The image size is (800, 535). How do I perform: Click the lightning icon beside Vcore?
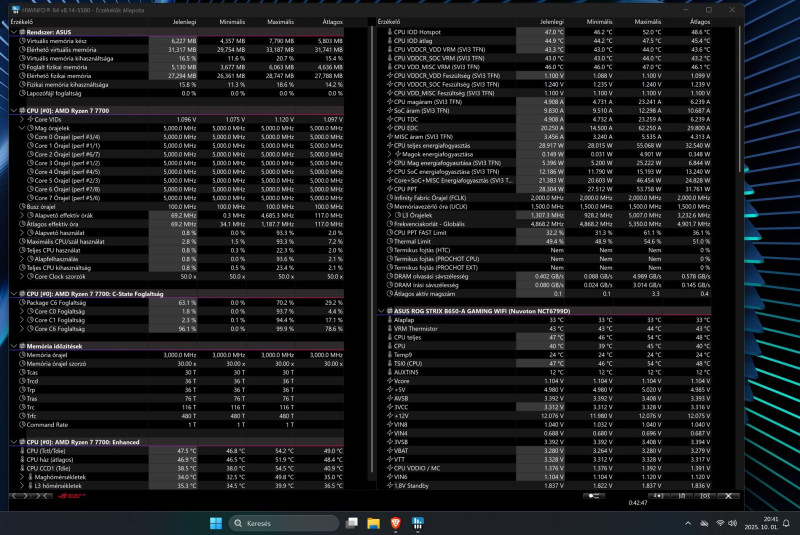pos(390,381)
